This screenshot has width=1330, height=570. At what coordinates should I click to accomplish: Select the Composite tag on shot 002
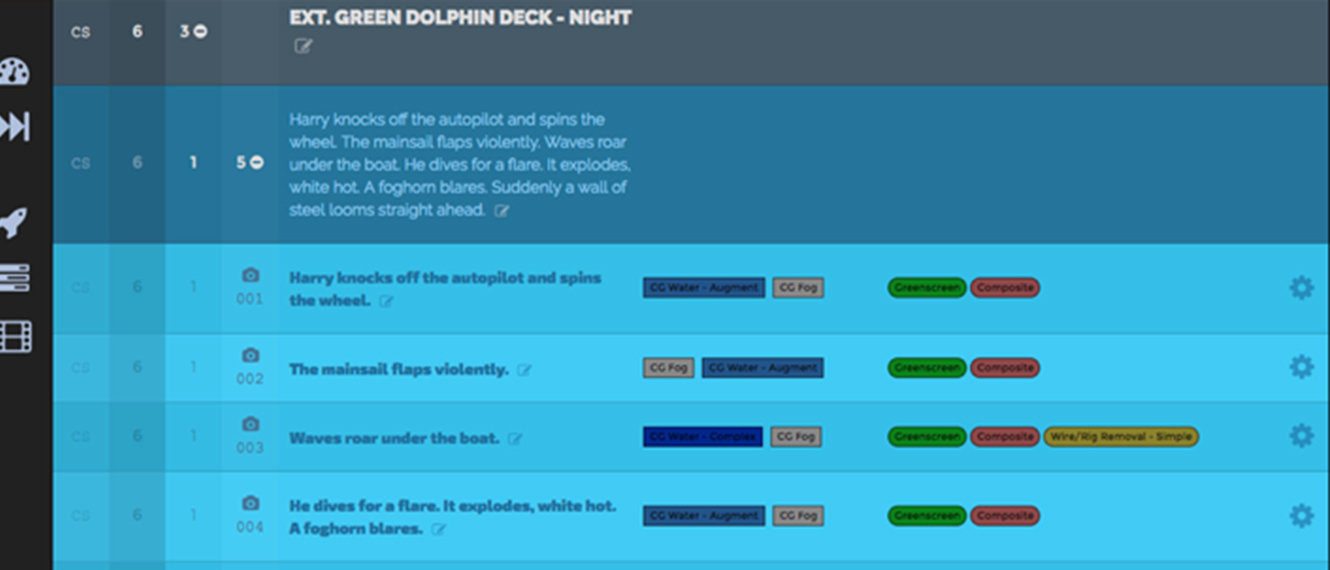(1005, 368)
